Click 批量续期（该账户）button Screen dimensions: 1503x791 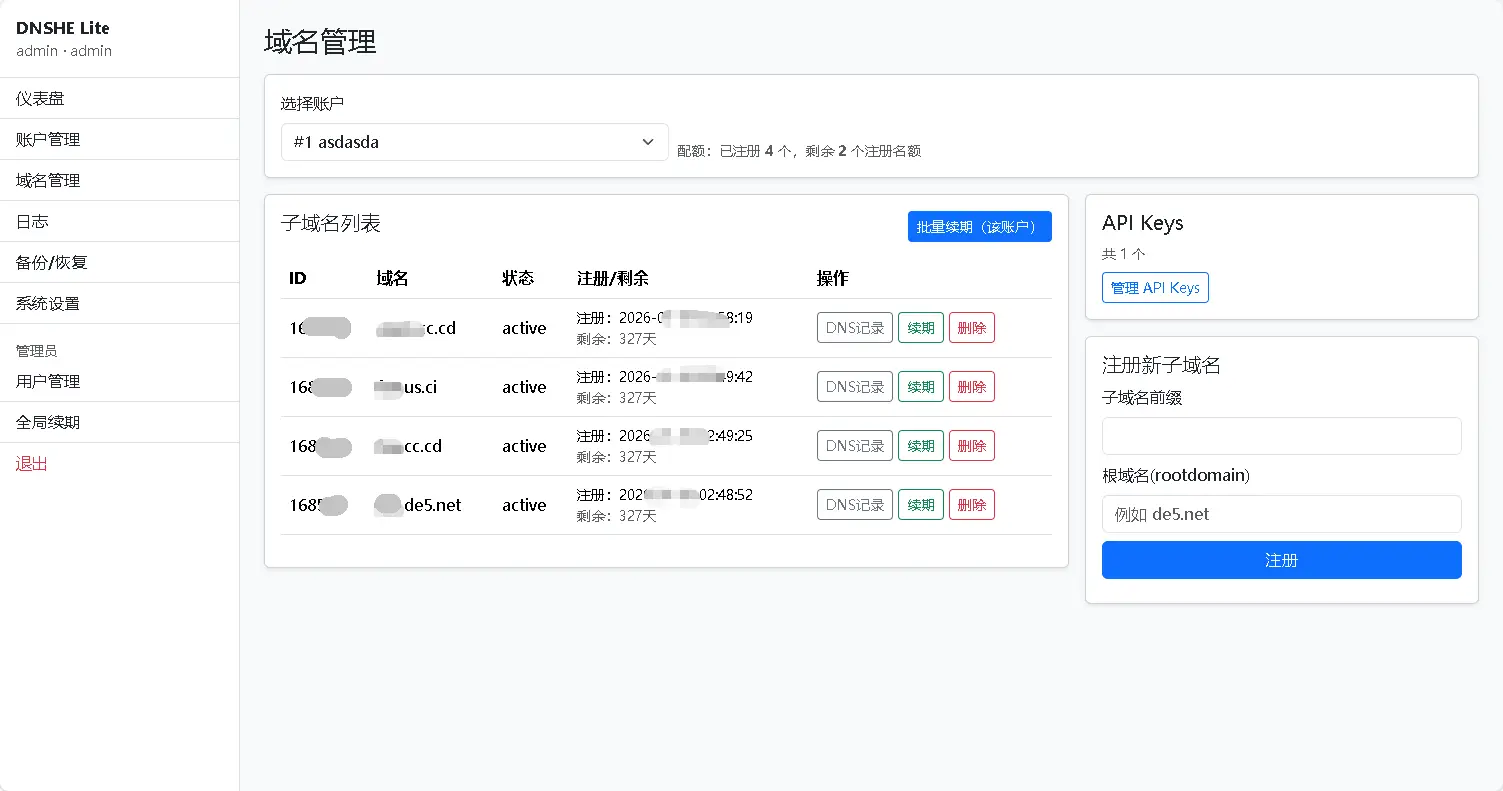tap(979, 227)
